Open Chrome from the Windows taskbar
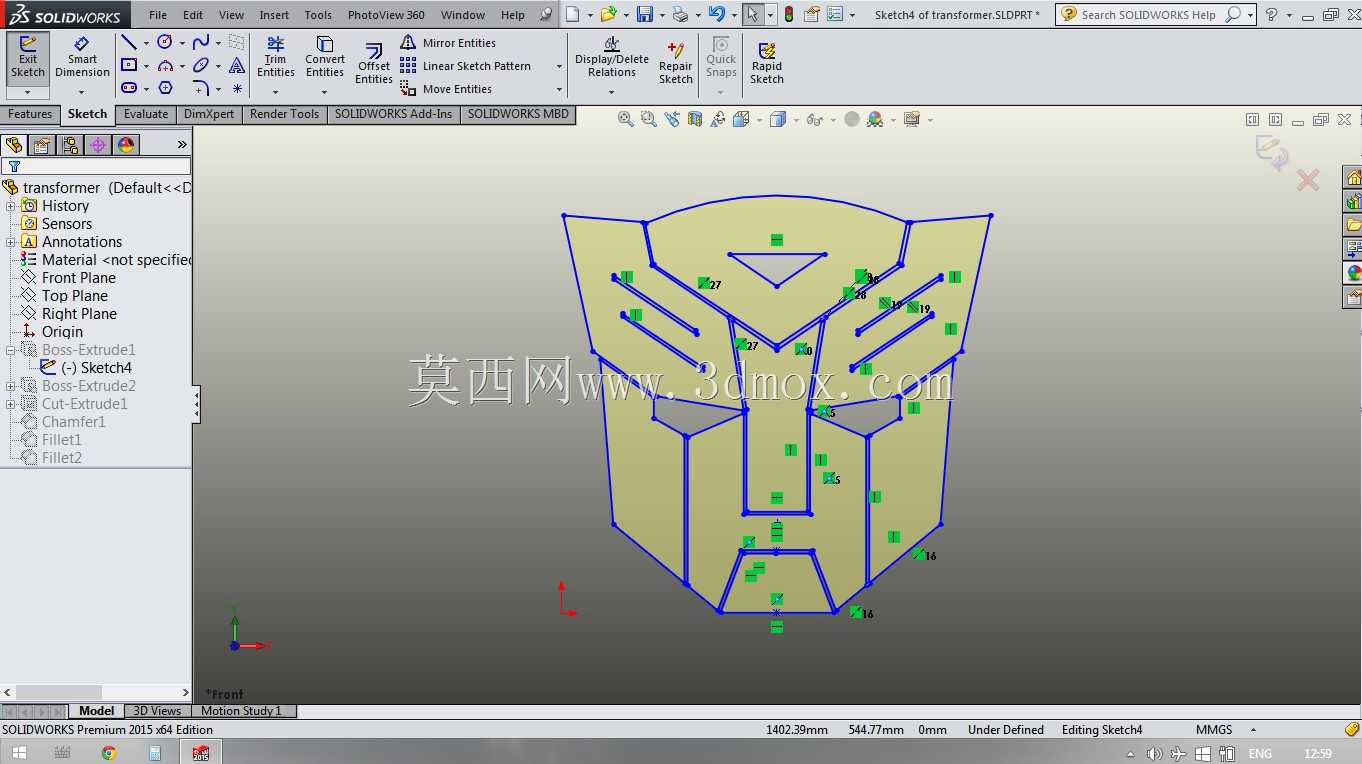The image size is (1362, 764). point(109,753)
